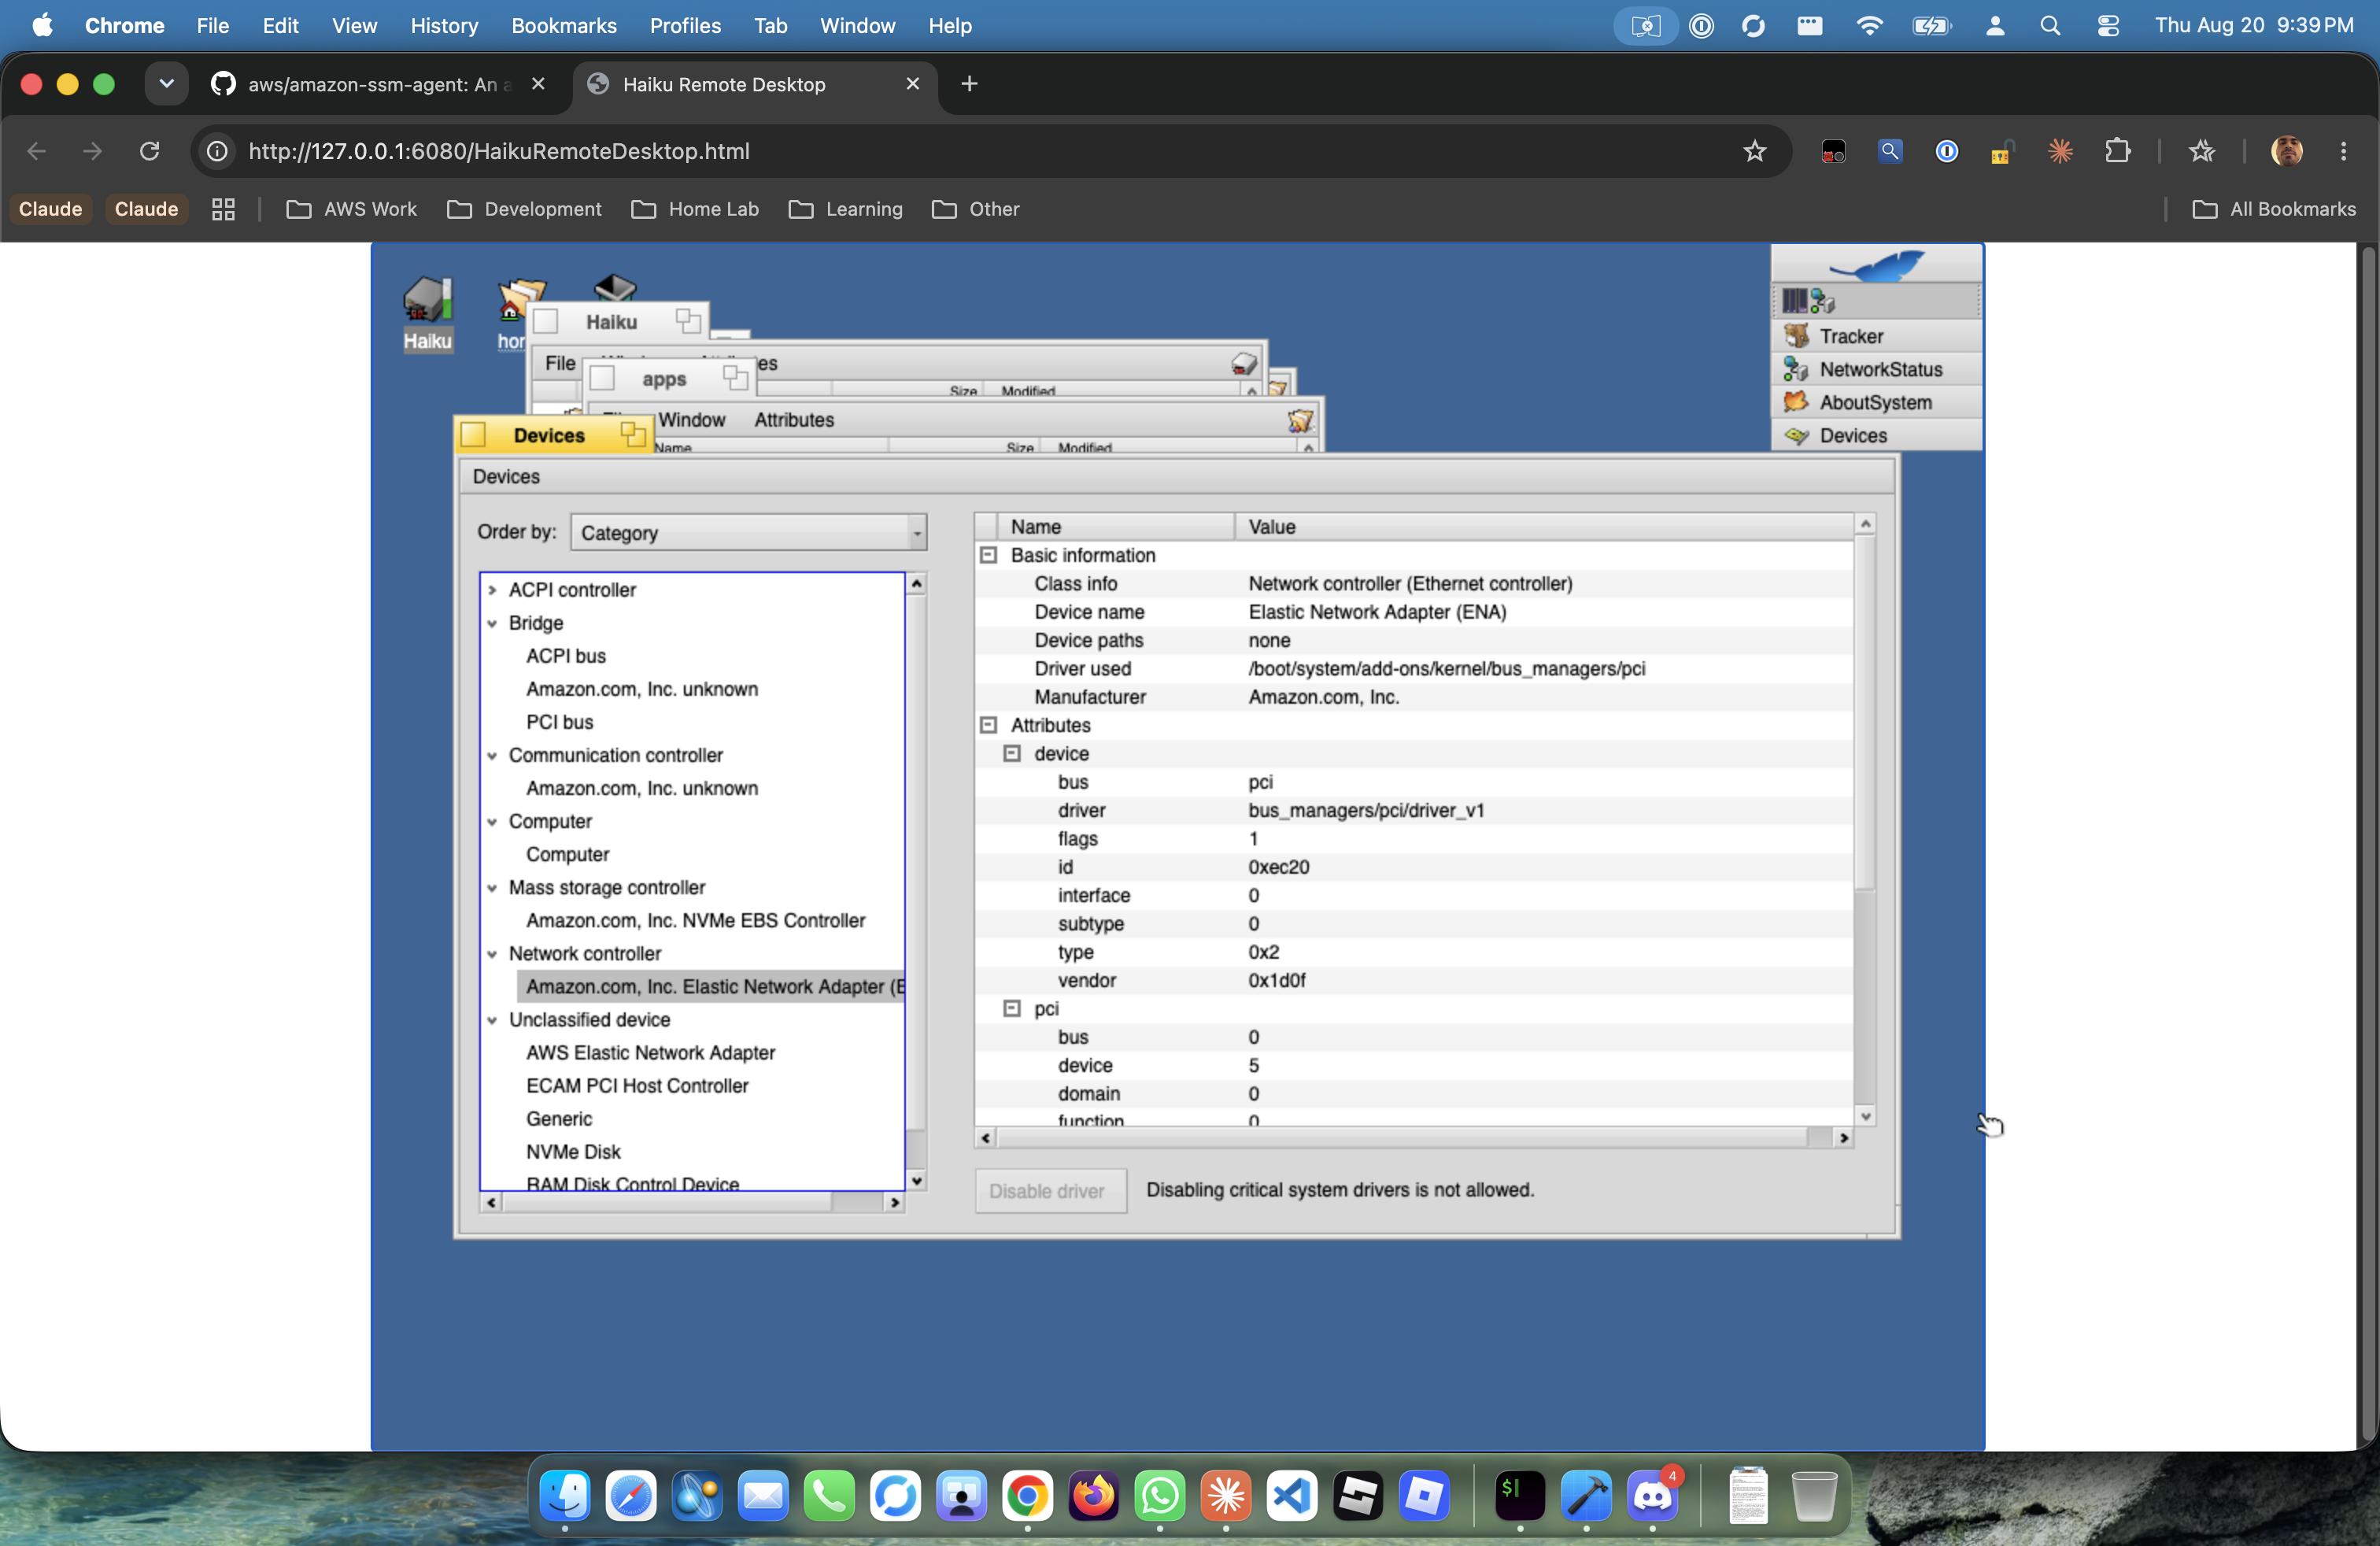Open All Bookmarks folder

click(2274, 209)
